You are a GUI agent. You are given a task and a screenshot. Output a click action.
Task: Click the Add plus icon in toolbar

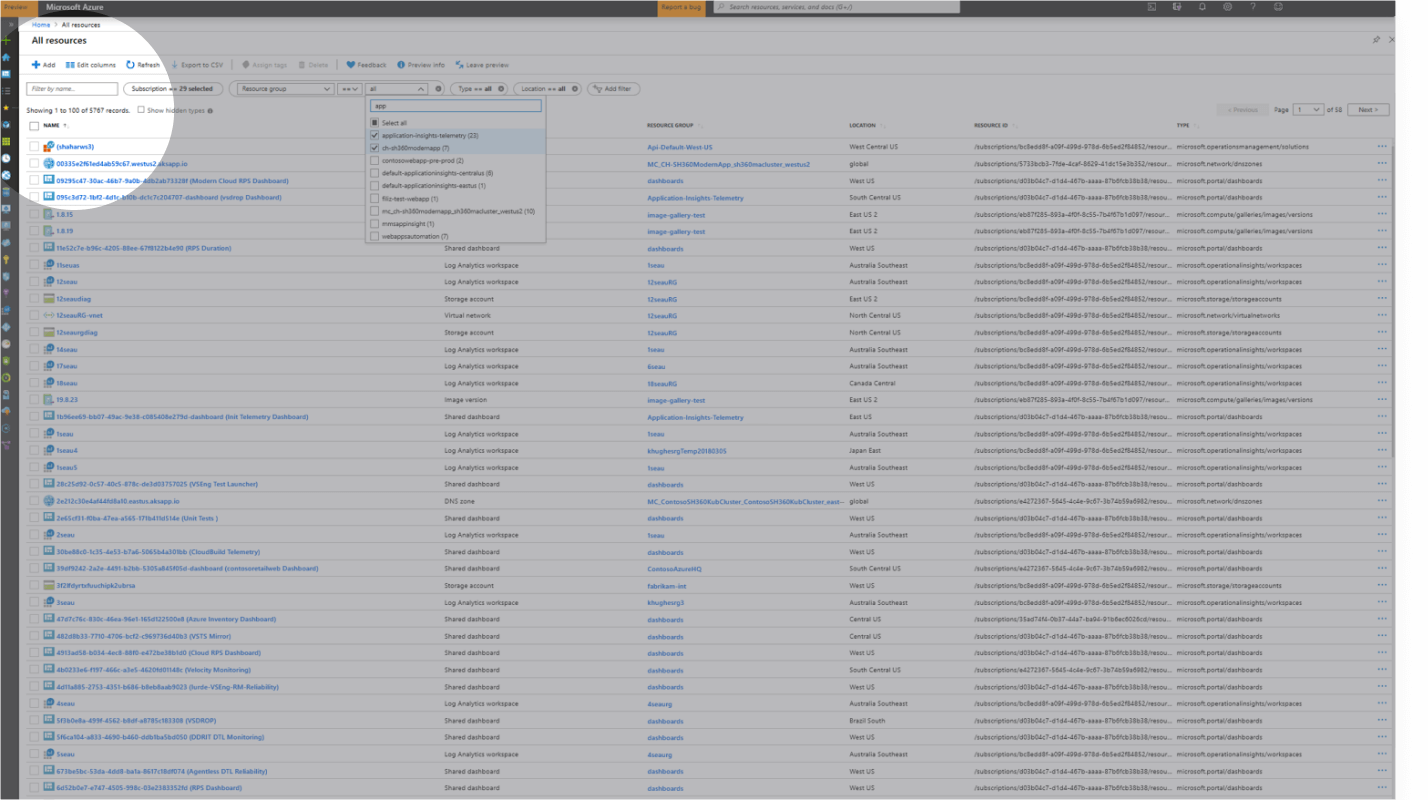[x=37, y=65]
